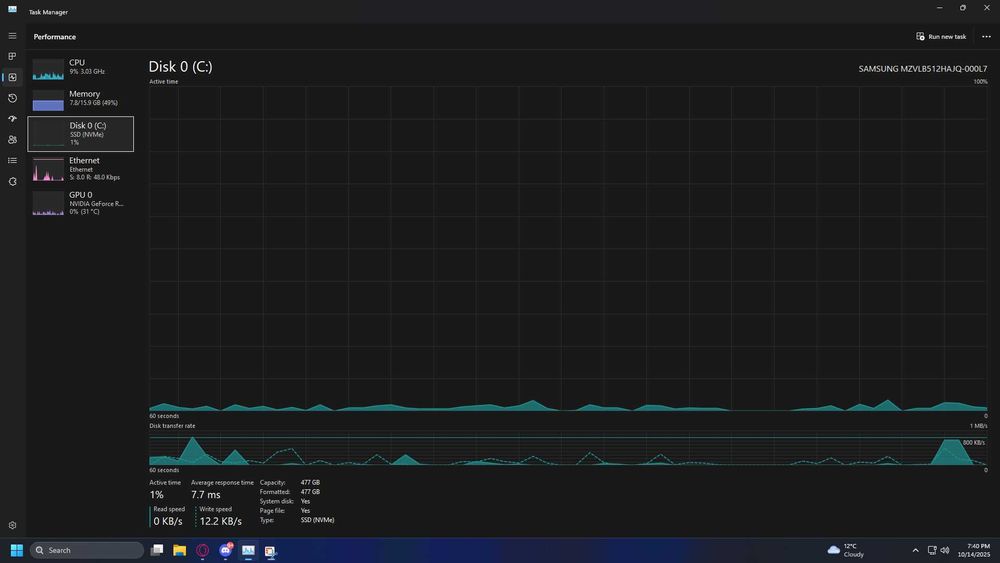Open network status tray icon
This screenshot has height=563, width=1000.
pyautogui.click(x=932, y=550)
